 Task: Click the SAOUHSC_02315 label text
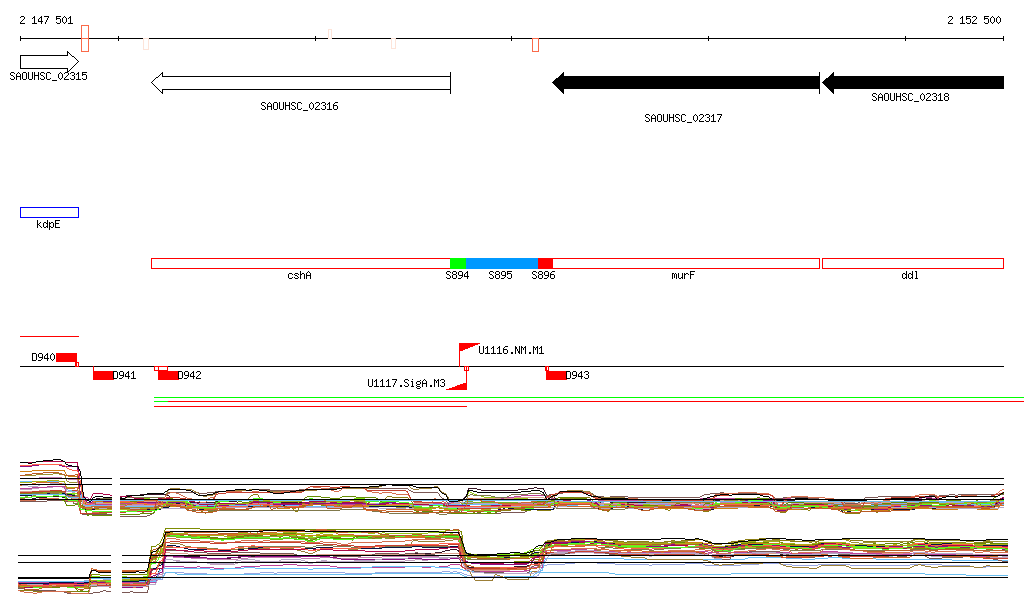(x=48, y=76)
